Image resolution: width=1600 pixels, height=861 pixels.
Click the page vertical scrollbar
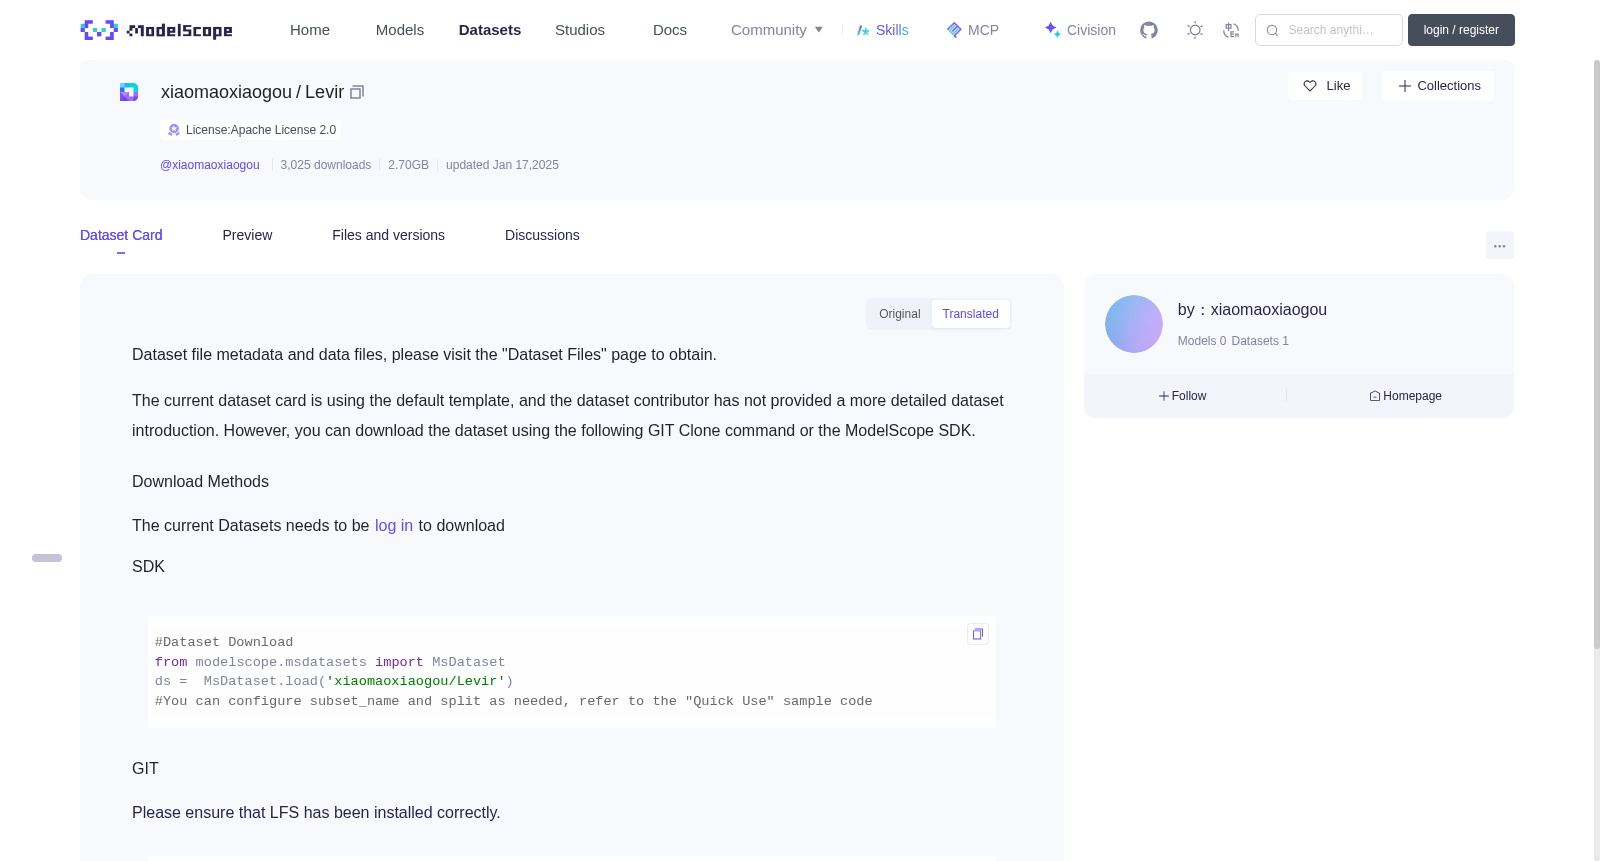coord(1596,350)
